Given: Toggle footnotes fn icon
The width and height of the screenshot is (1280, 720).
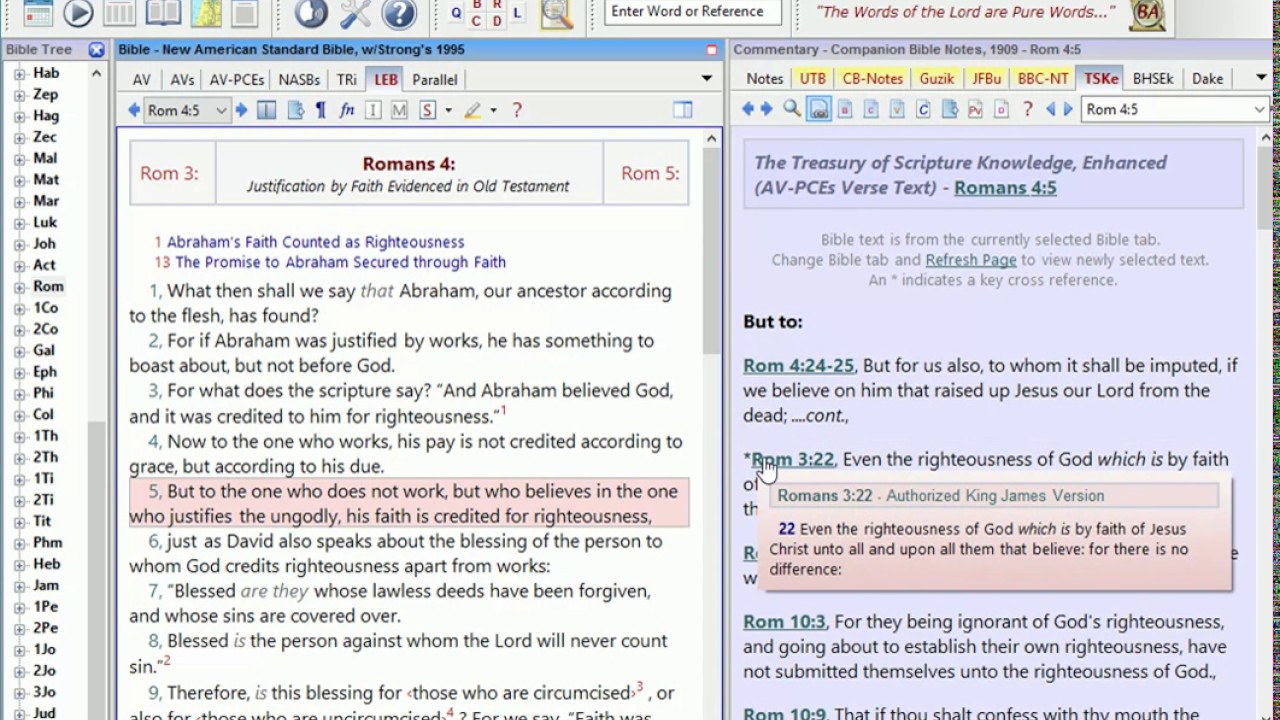Looking at the screenshot, I should (347, 110).
